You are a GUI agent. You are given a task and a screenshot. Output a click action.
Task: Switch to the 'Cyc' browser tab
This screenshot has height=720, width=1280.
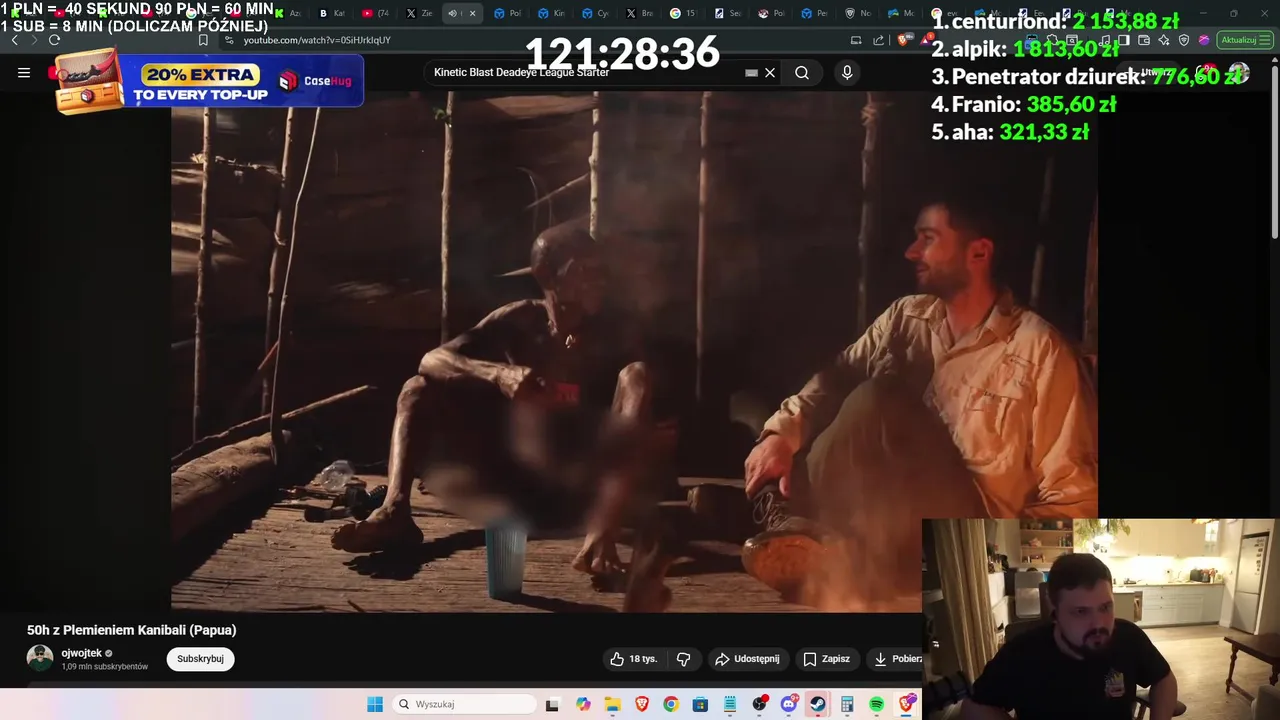click(x=595, y=13)
